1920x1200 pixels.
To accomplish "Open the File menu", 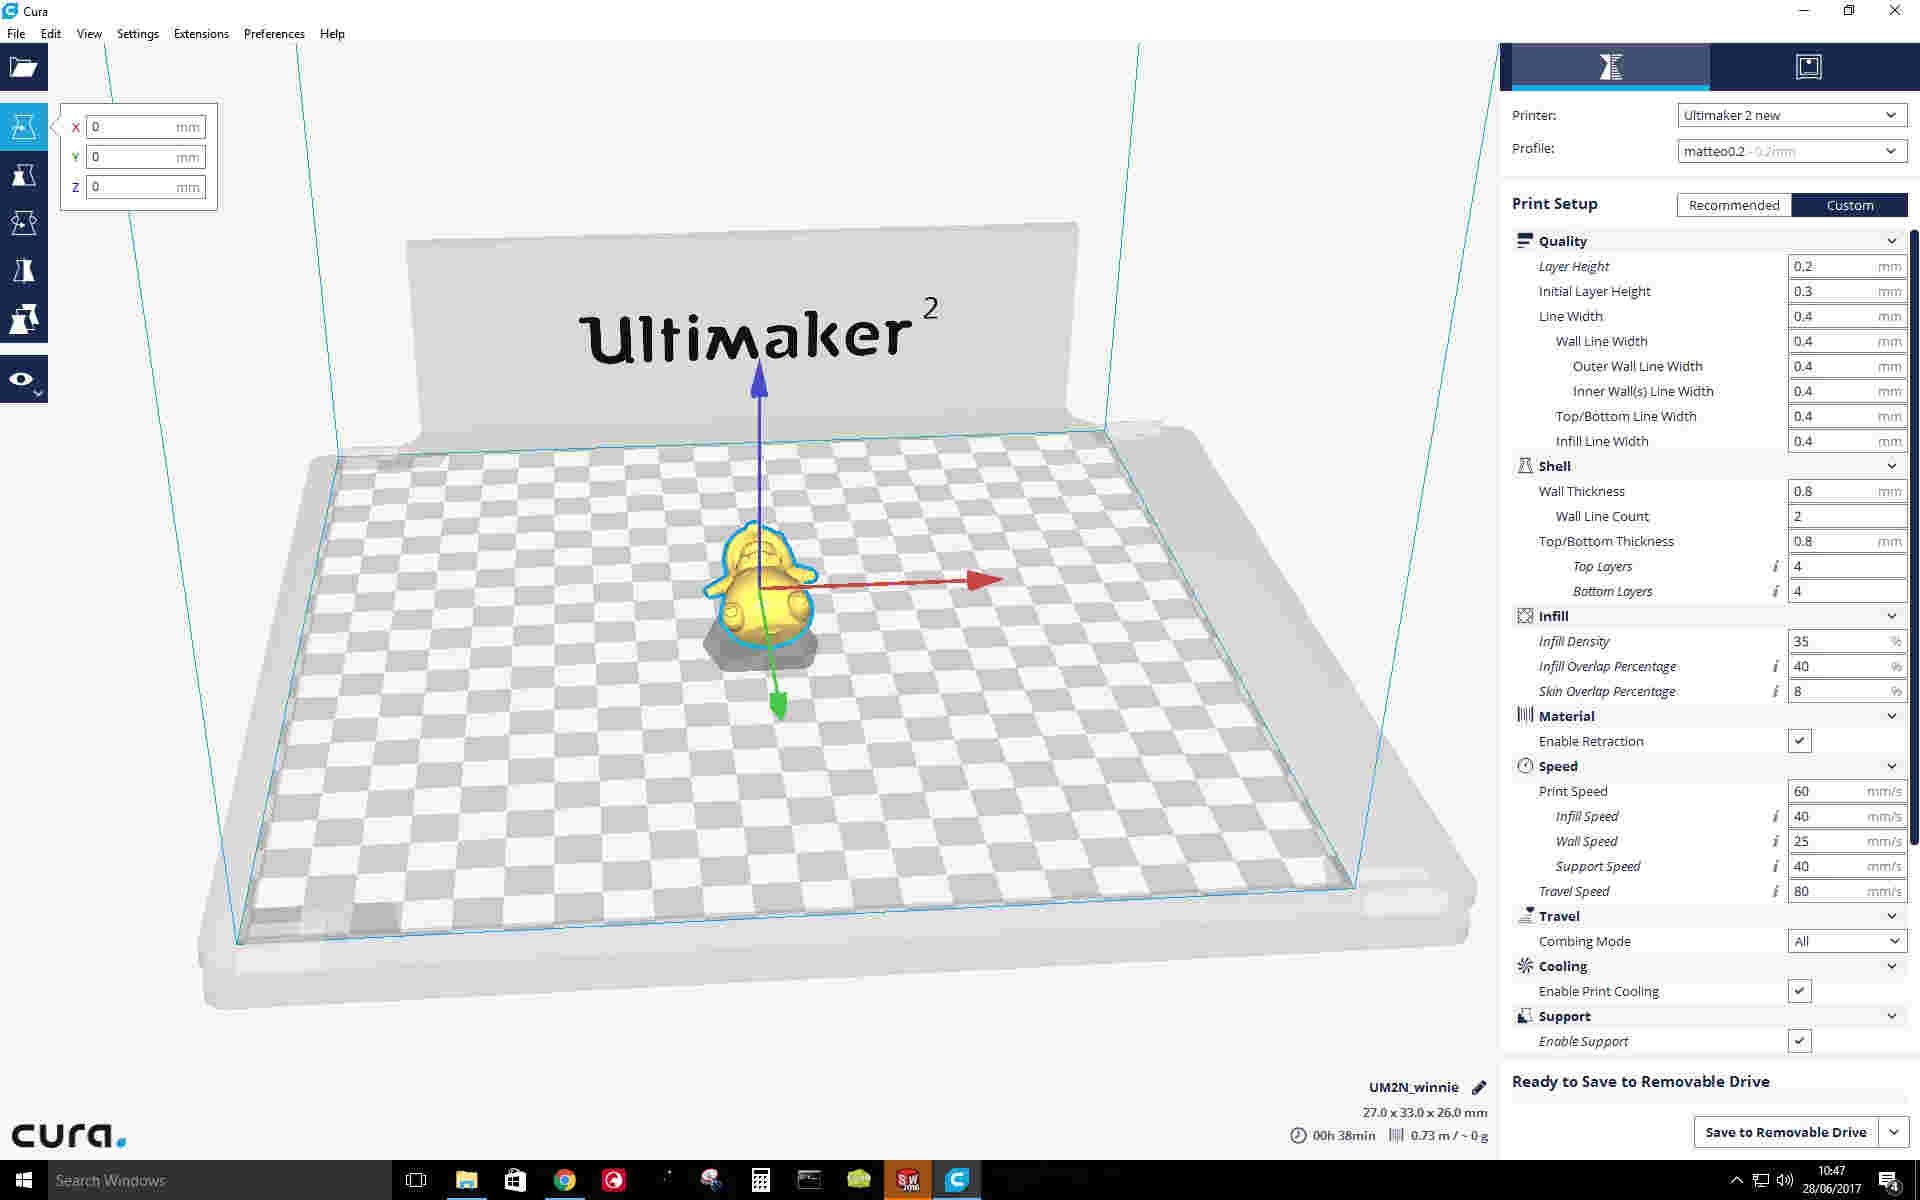I will coord(16,33).
